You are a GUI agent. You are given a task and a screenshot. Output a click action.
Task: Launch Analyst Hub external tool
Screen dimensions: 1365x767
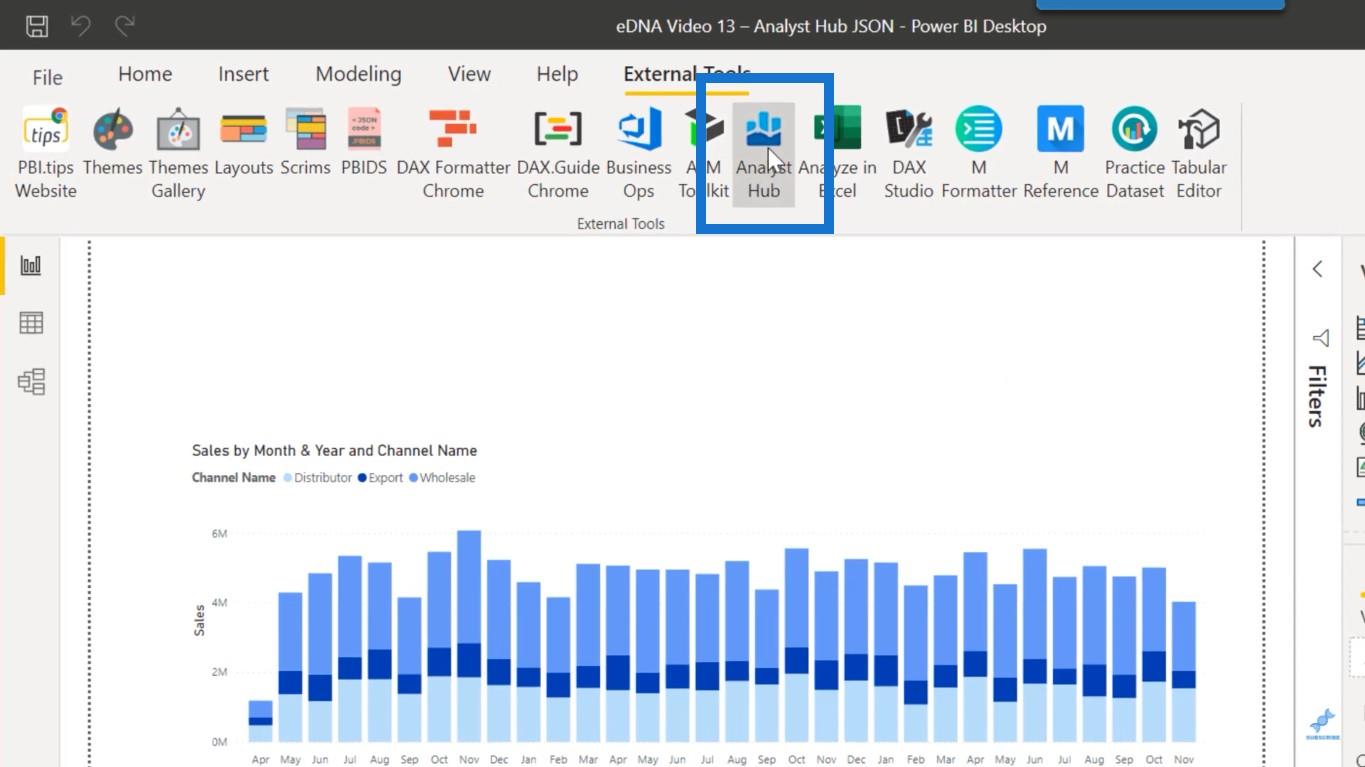(764, 153)
